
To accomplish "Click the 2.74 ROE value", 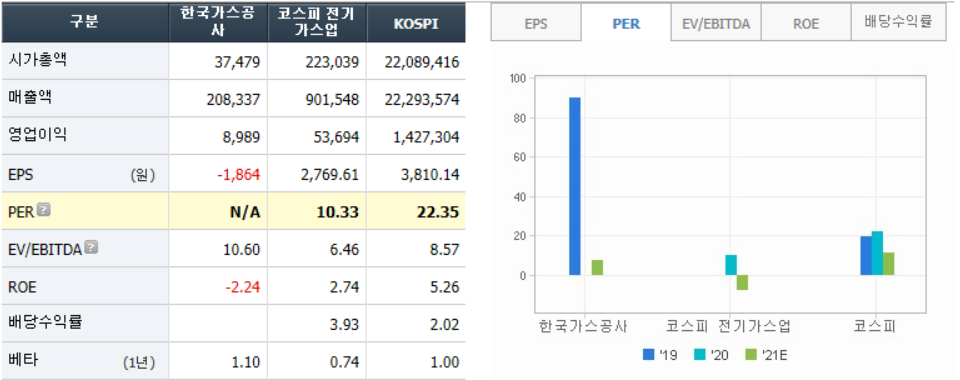I will coord(345,287).
